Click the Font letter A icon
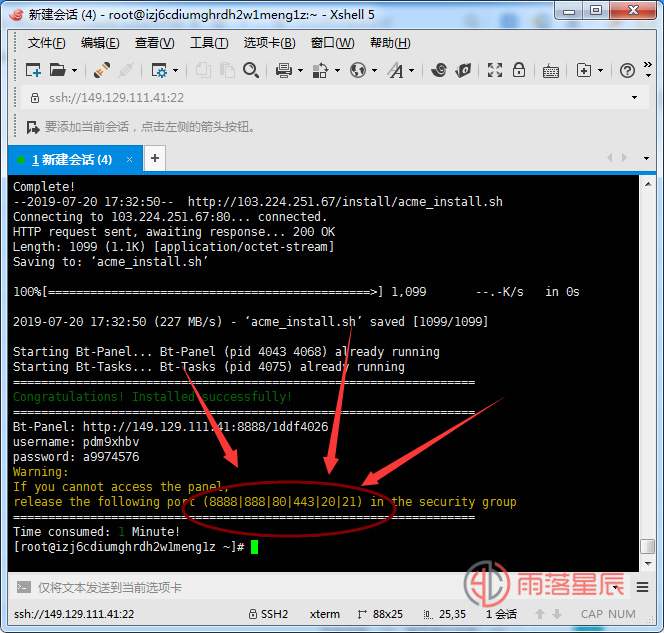Viewport: 664px width, 633px height. [396, 70]
